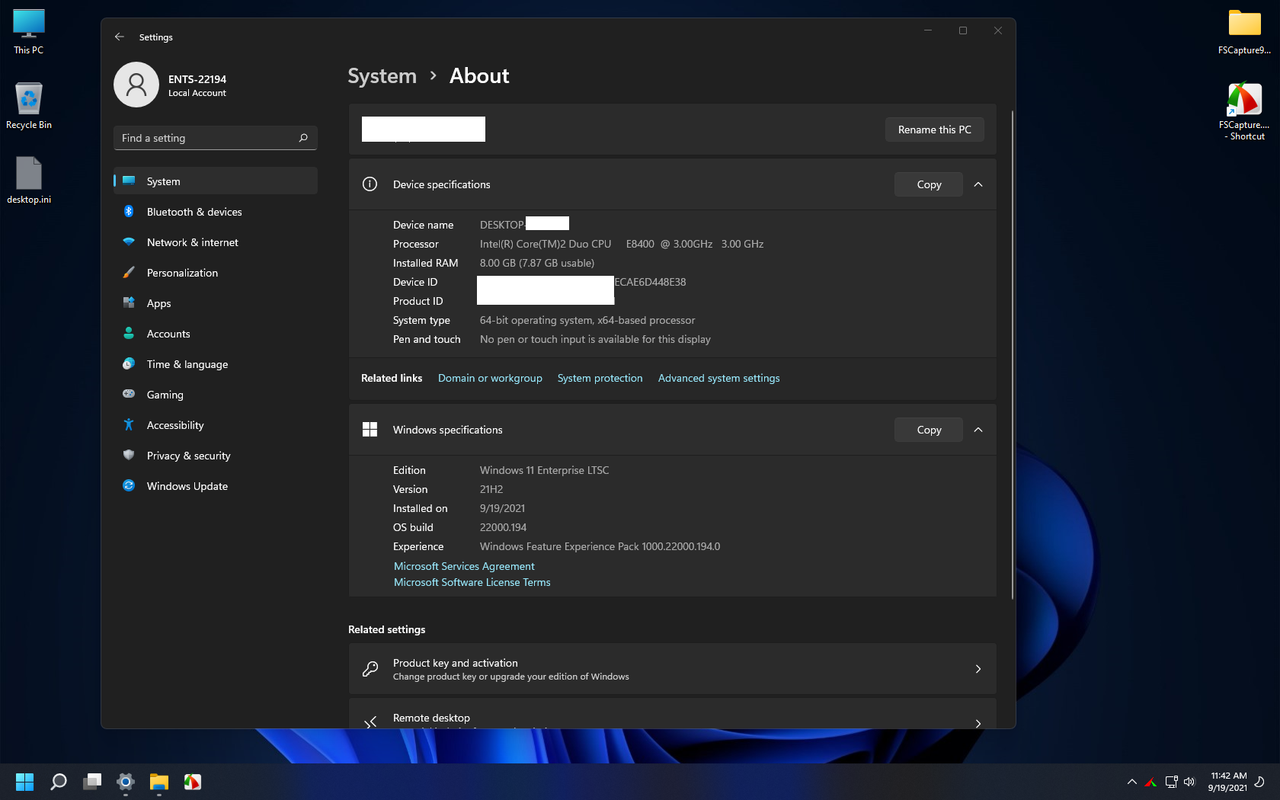Open the Microsoft Services Agreement link
This screenshot has height=800, width=1280.
(464, 566)
